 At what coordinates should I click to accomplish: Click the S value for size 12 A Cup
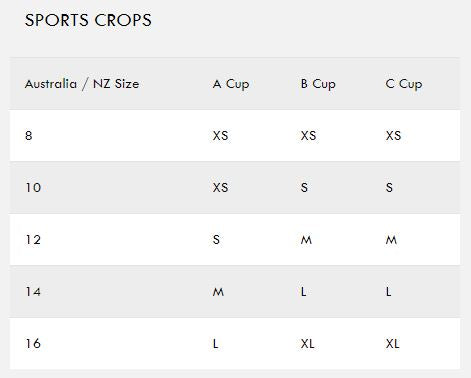(x=216, y=240)
